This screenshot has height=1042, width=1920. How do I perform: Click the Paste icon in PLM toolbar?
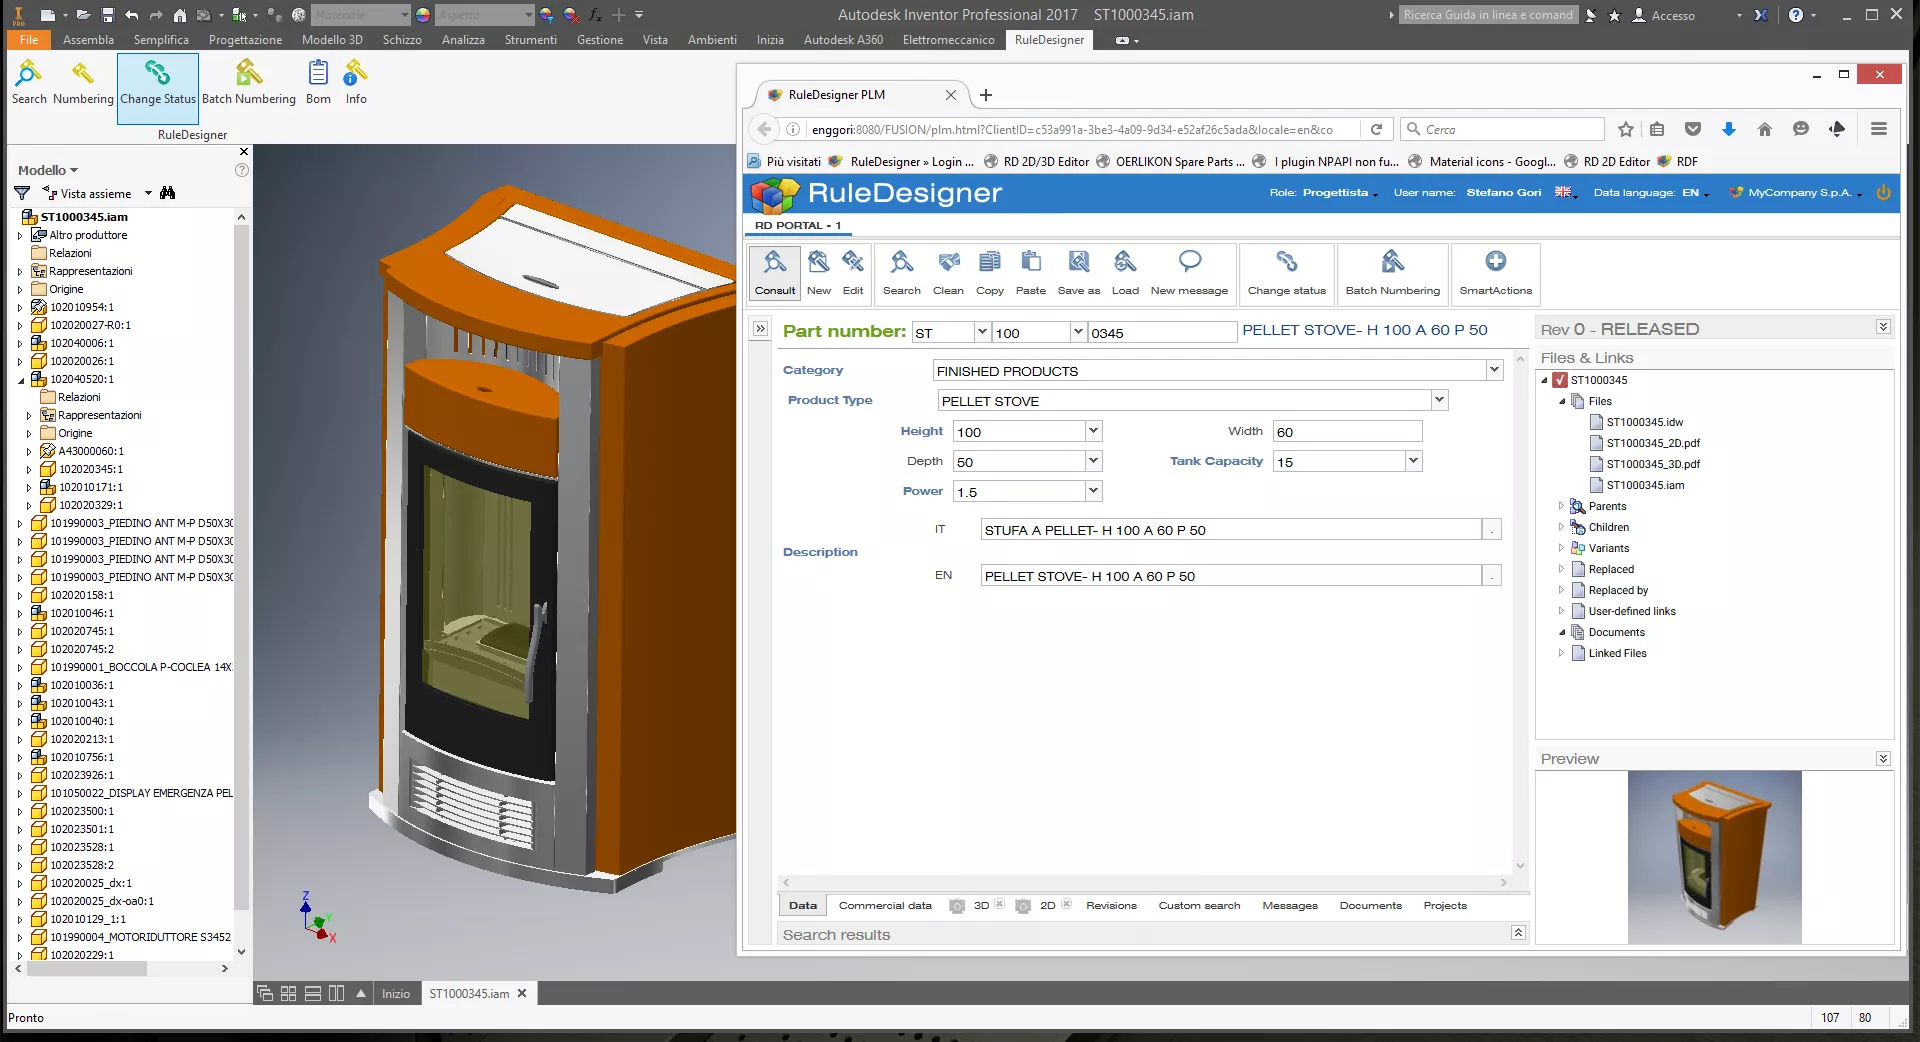coord(1031,272)
